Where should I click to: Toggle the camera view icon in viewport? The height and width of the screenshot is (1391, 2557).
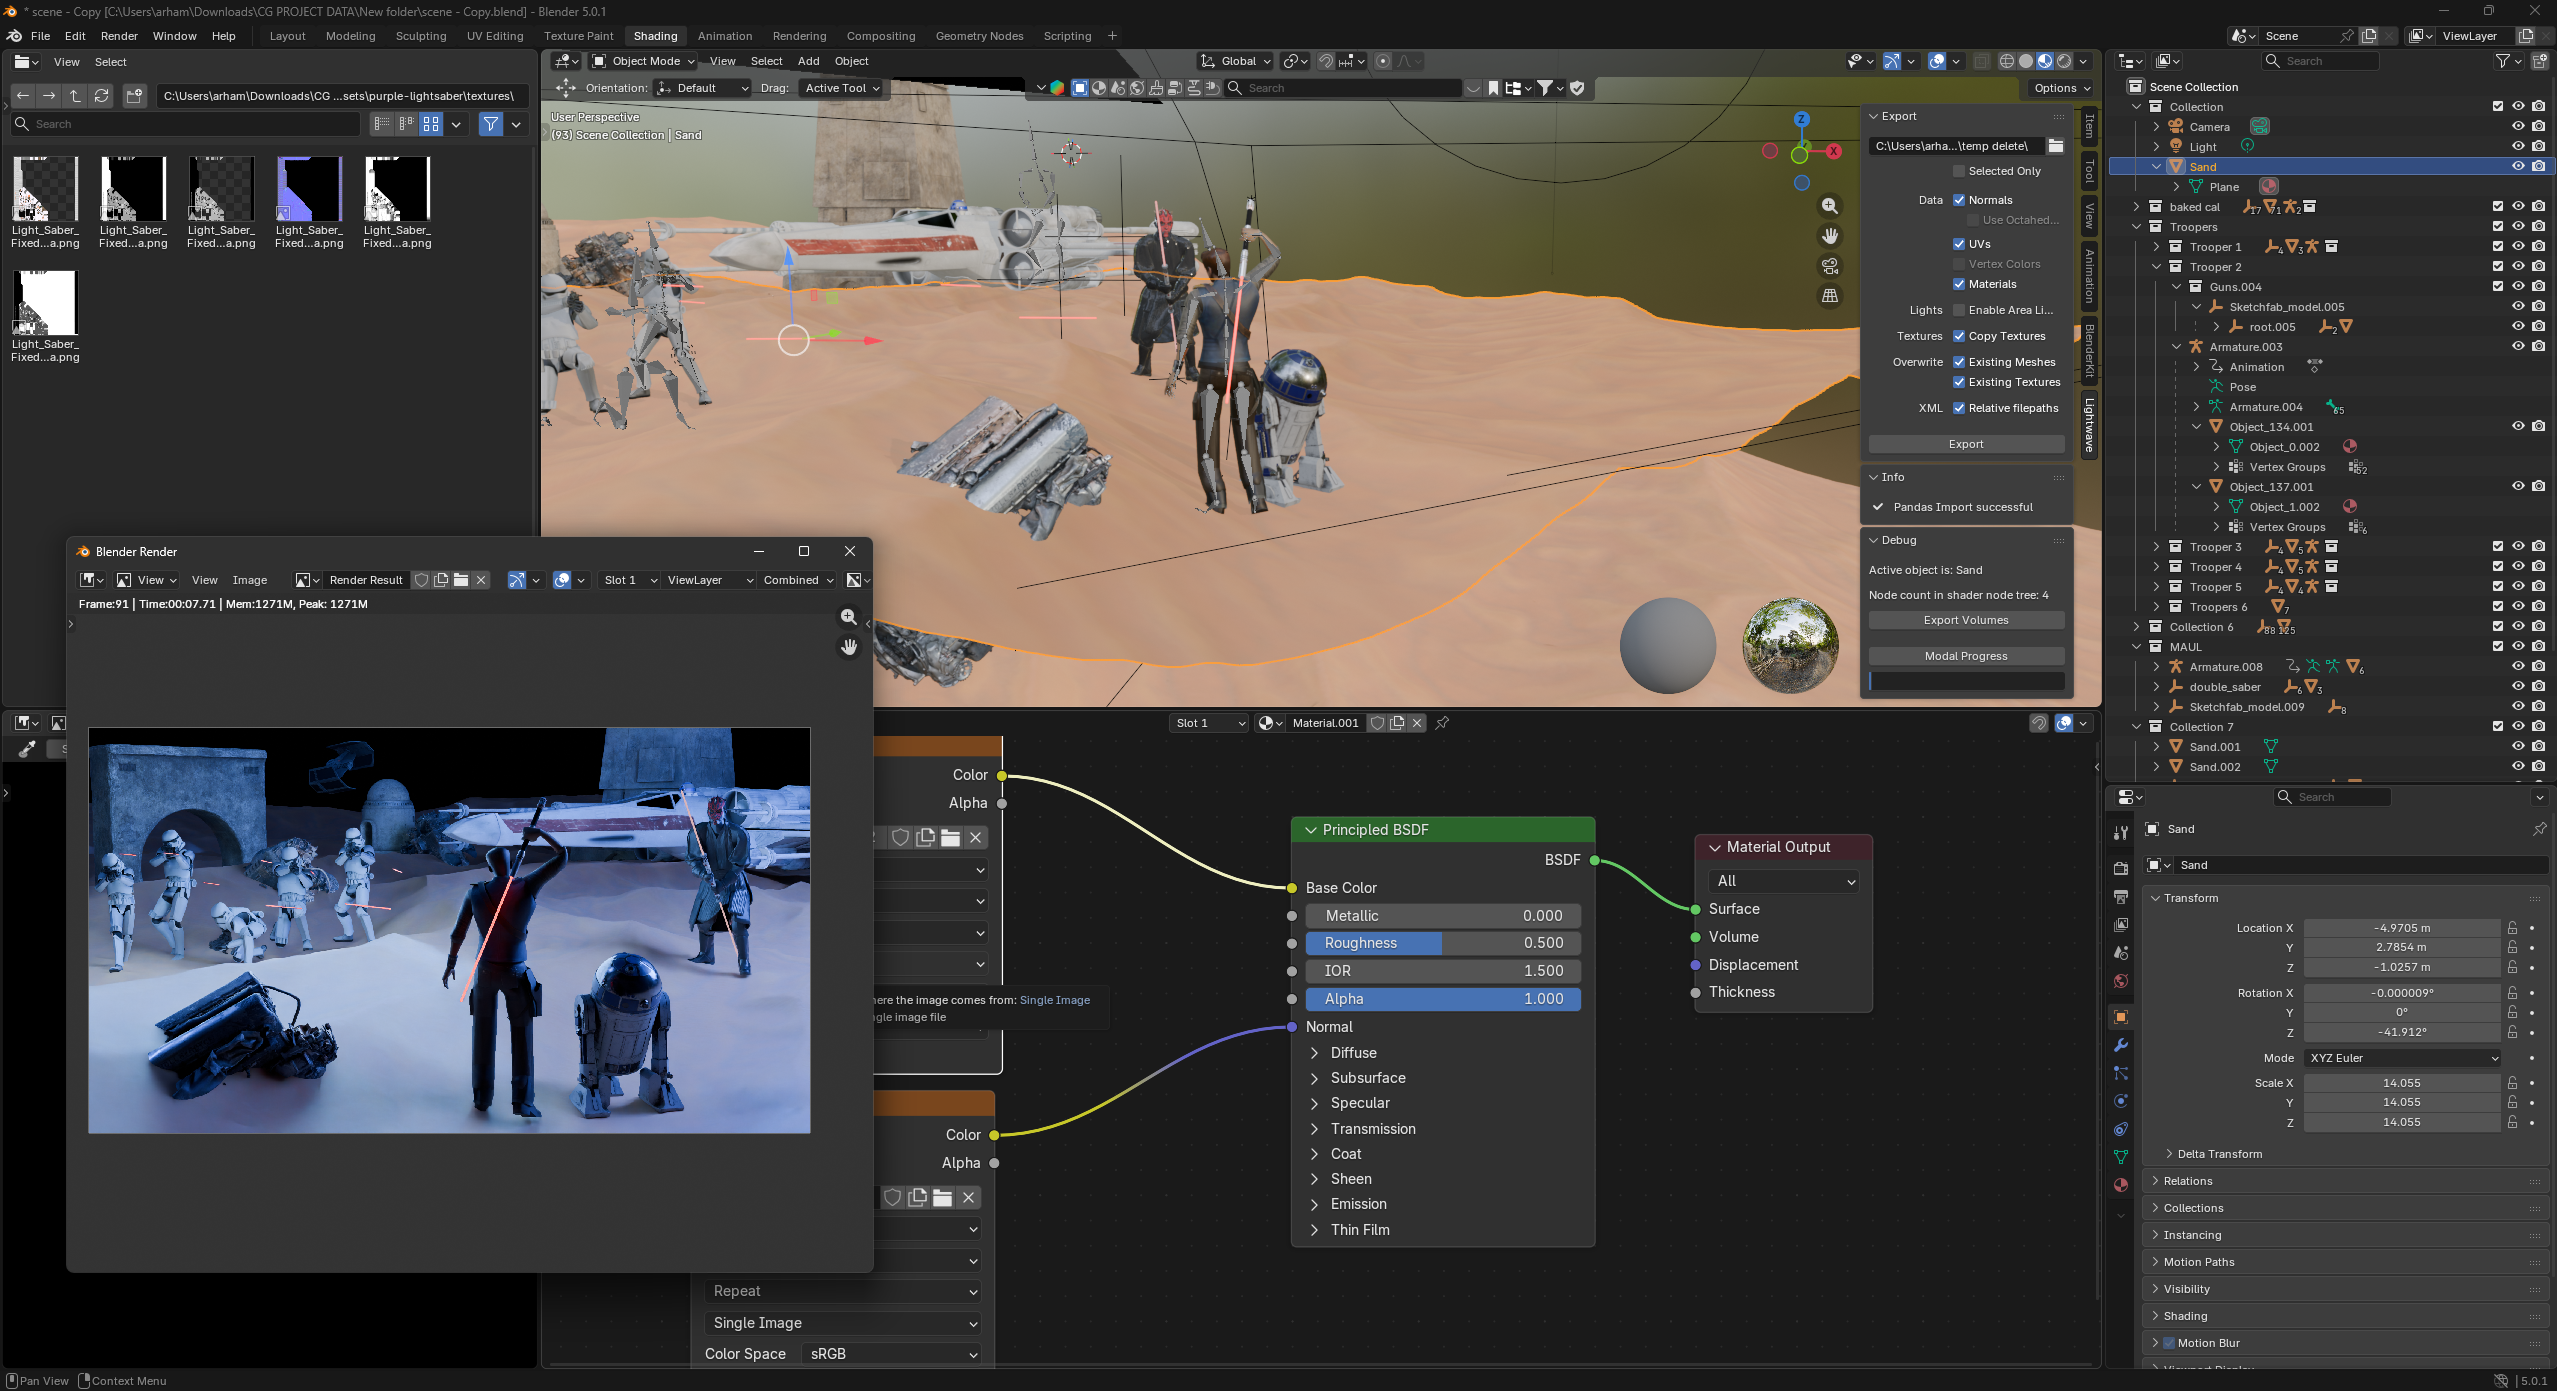tap(1830, 266)
